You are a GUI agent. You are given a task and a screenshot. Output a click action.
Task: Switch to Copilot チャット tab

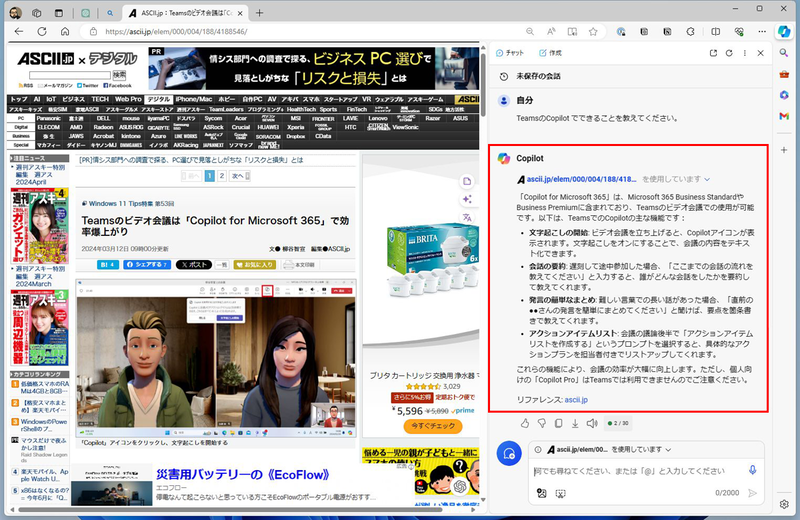tap(510, 53)
